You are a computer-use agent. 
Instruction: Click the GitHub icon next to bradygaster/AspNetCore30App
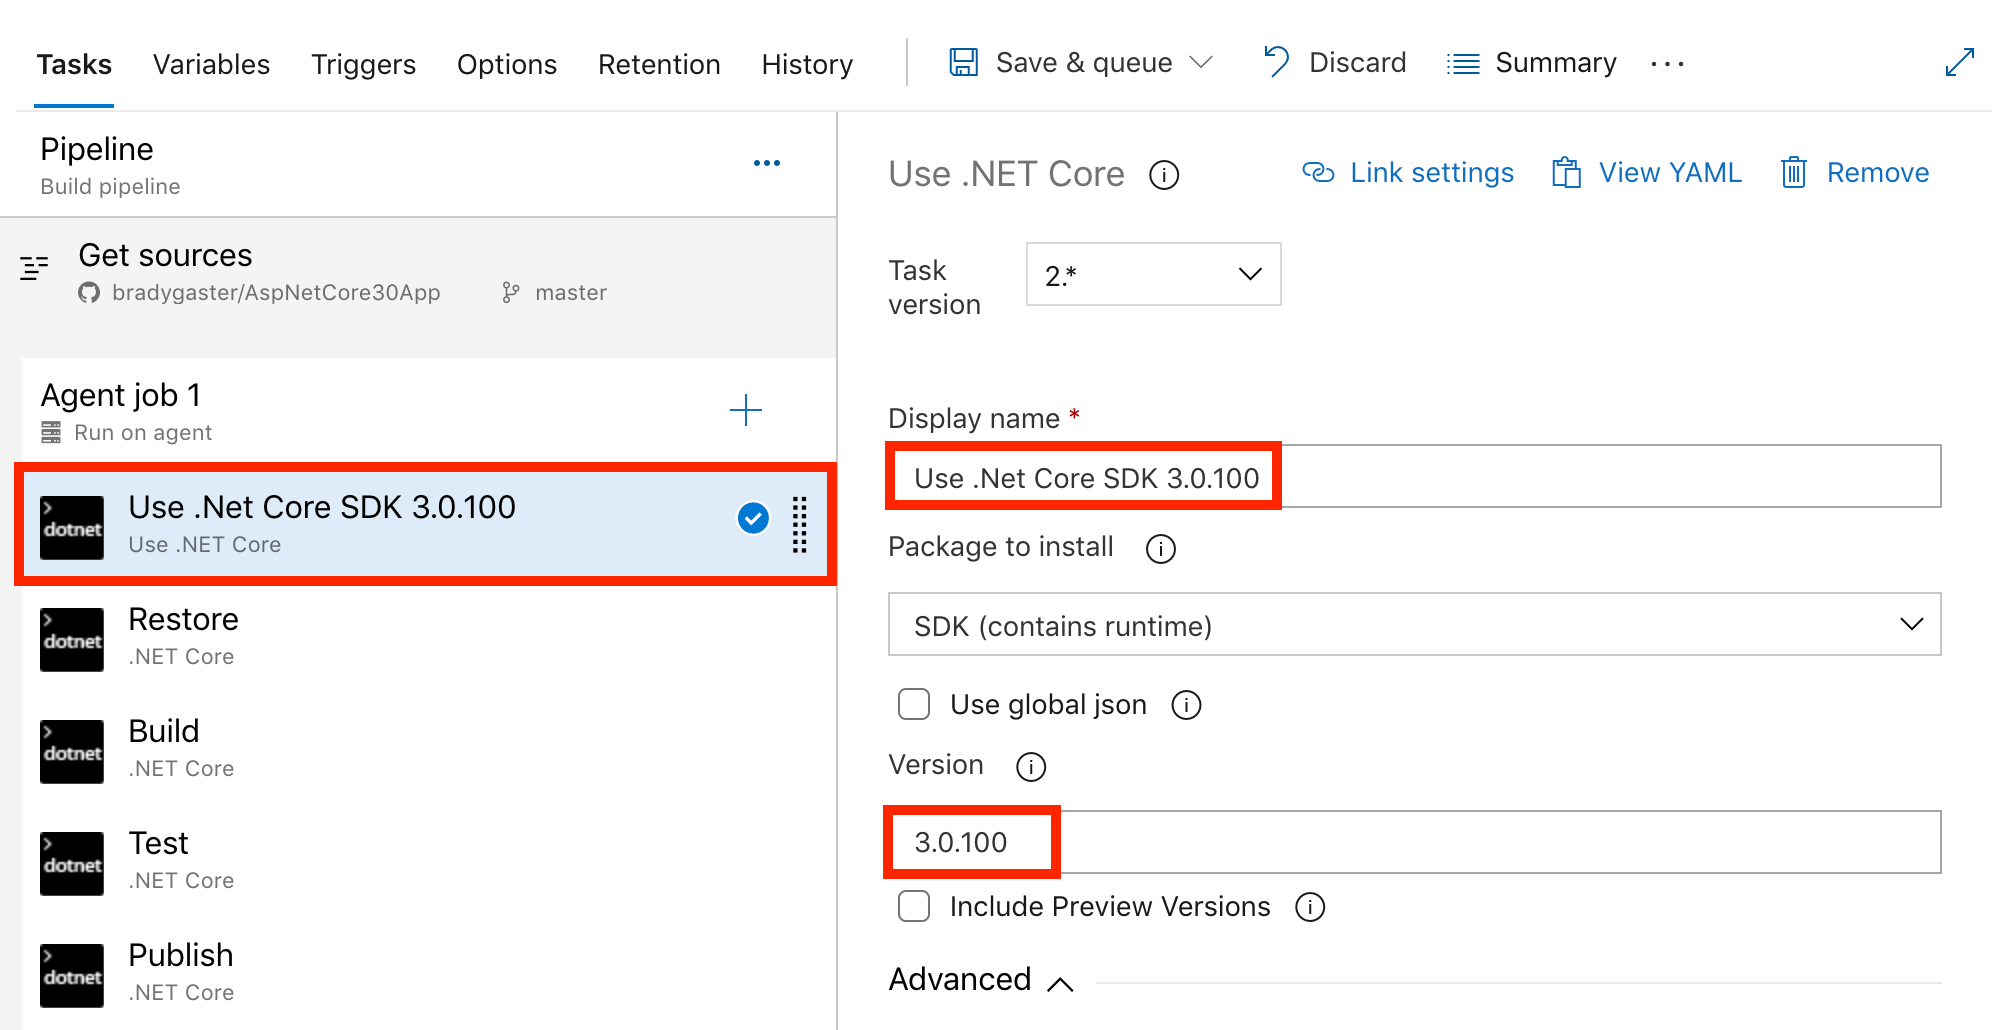(x=88, y=292)
